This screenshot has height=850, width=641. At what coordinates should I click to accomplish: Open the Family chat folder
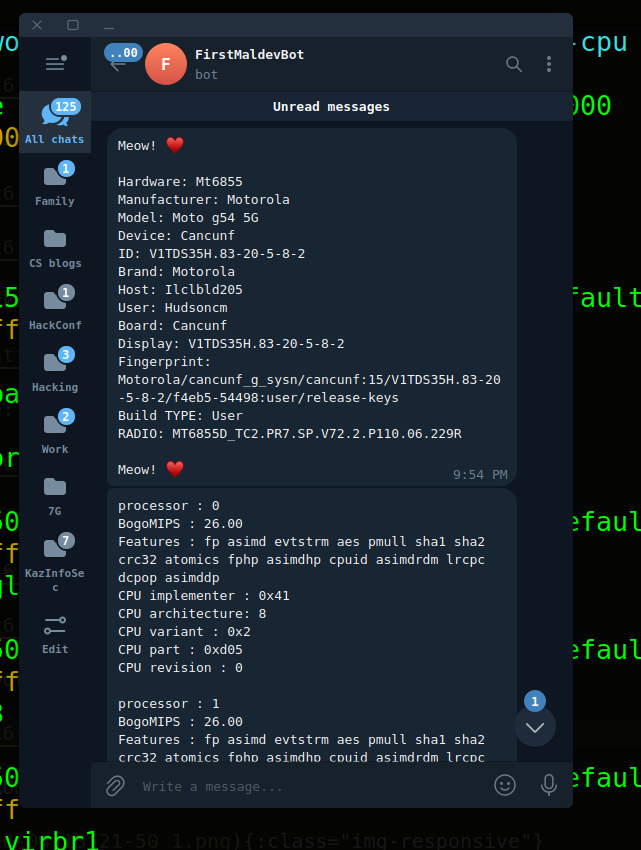[x=55, y=184]
